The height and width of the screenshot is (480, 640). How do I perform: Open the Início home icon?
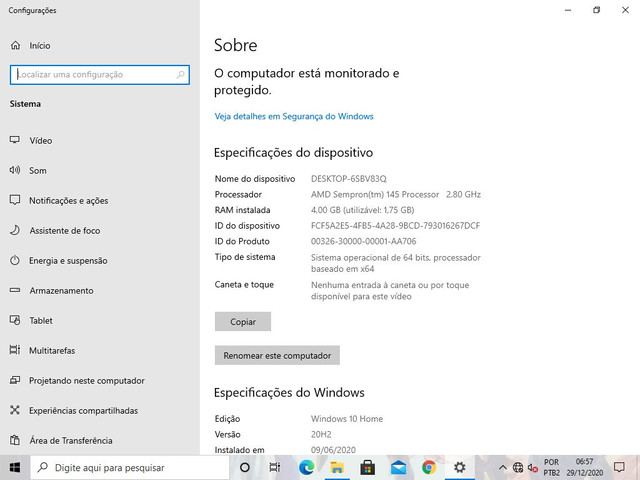(x=15, y=45)
